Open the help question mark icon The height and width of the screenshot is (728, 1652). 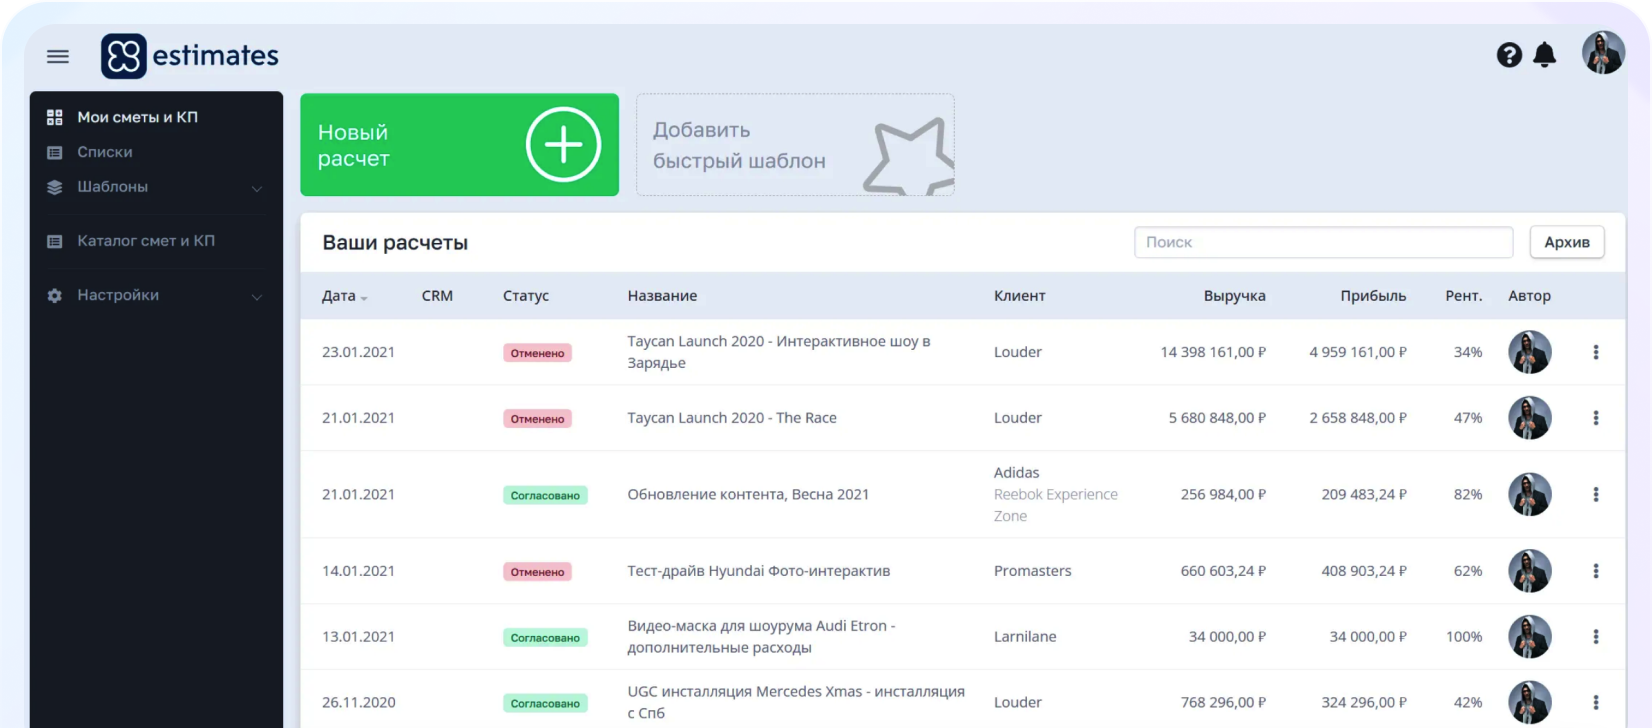point(1508,55)
